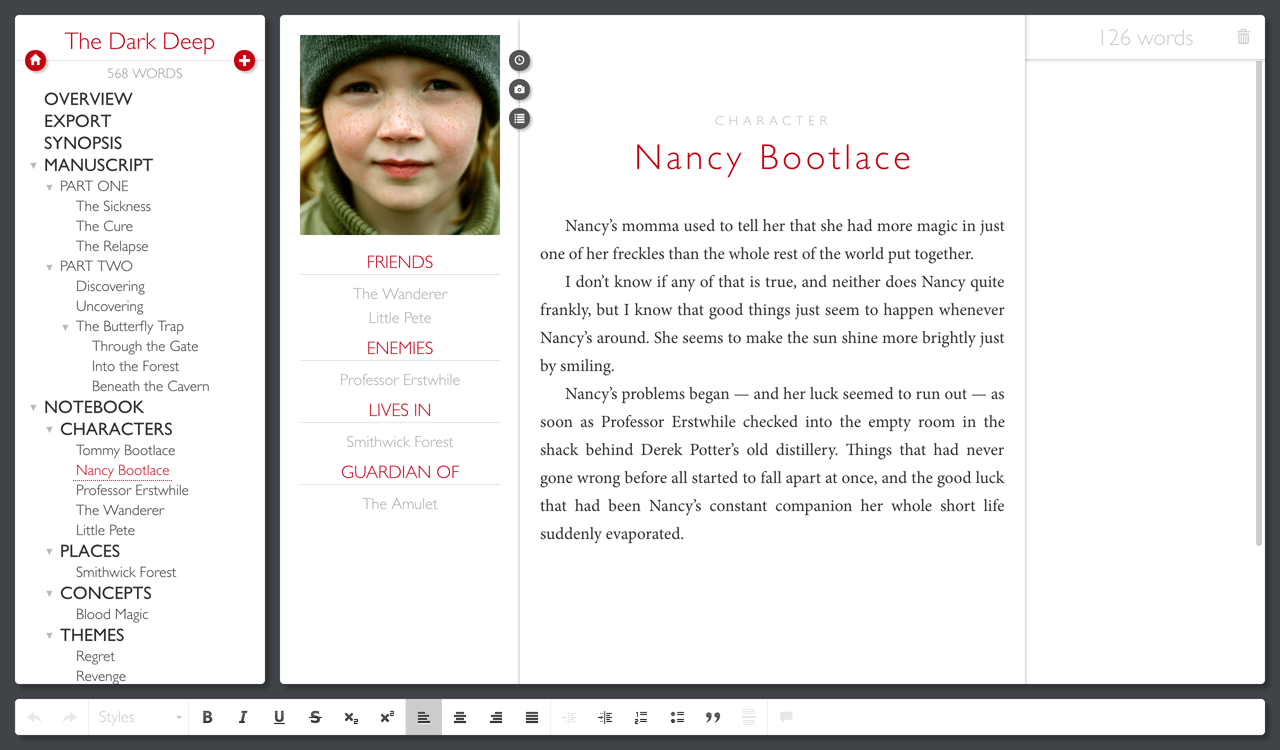
Task: Click Nancy Bootlace's portrait photo
Action: (x=400, y=135)
